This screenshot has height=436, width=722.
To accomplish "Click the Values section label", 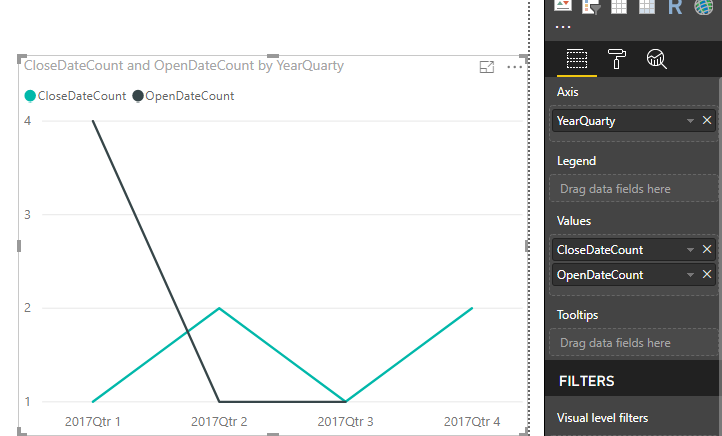I will pyautogui.click(x=574, y=221).
